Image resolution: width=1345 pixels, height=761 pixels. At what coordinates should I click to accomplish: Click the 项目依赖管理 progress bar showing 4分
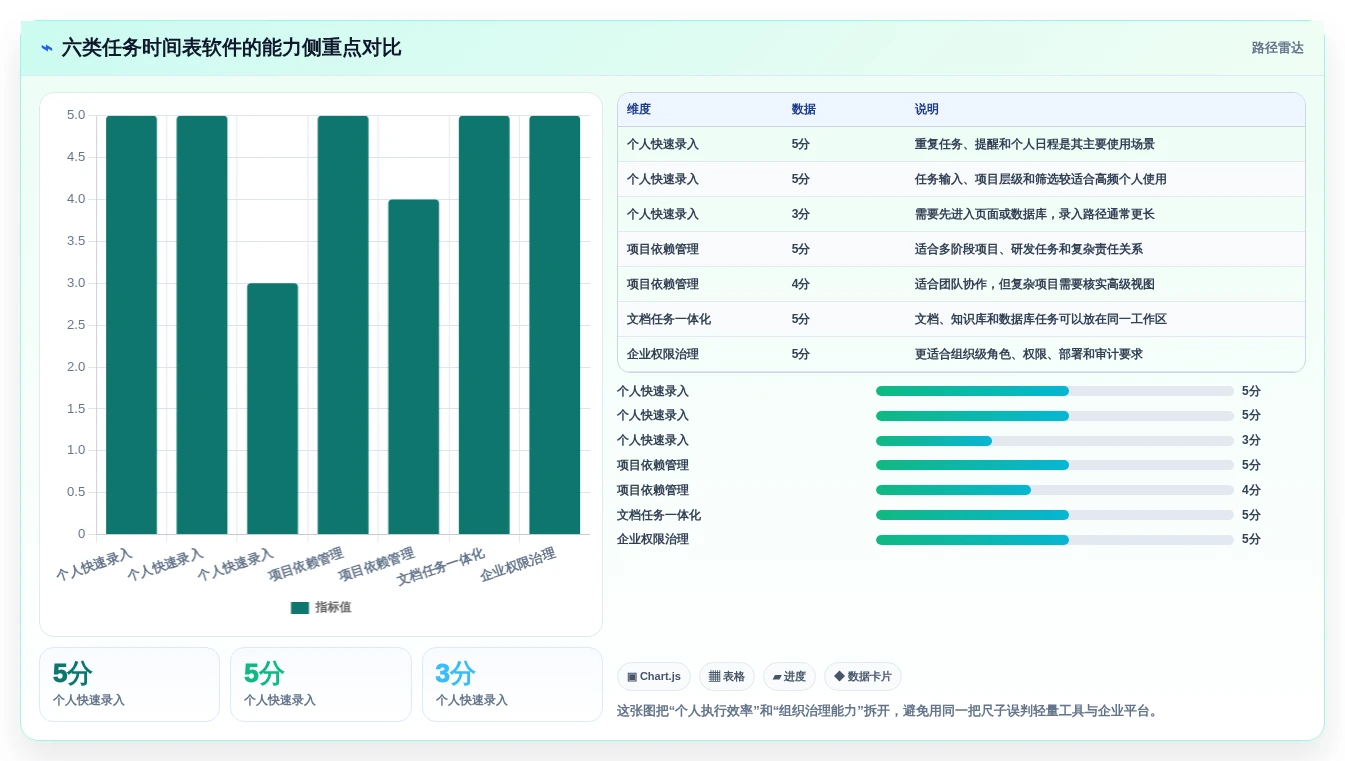[1055, 490]
